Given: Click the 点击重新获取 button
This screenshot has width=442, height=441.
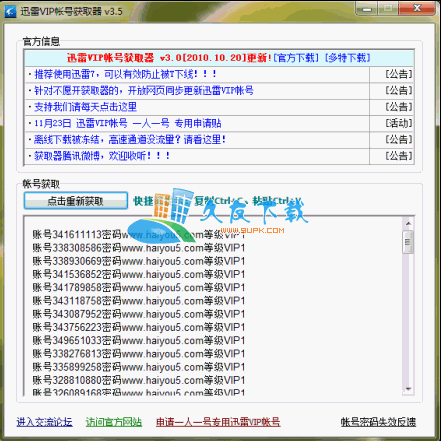Looking at the screenshot, I should (76, 201).
